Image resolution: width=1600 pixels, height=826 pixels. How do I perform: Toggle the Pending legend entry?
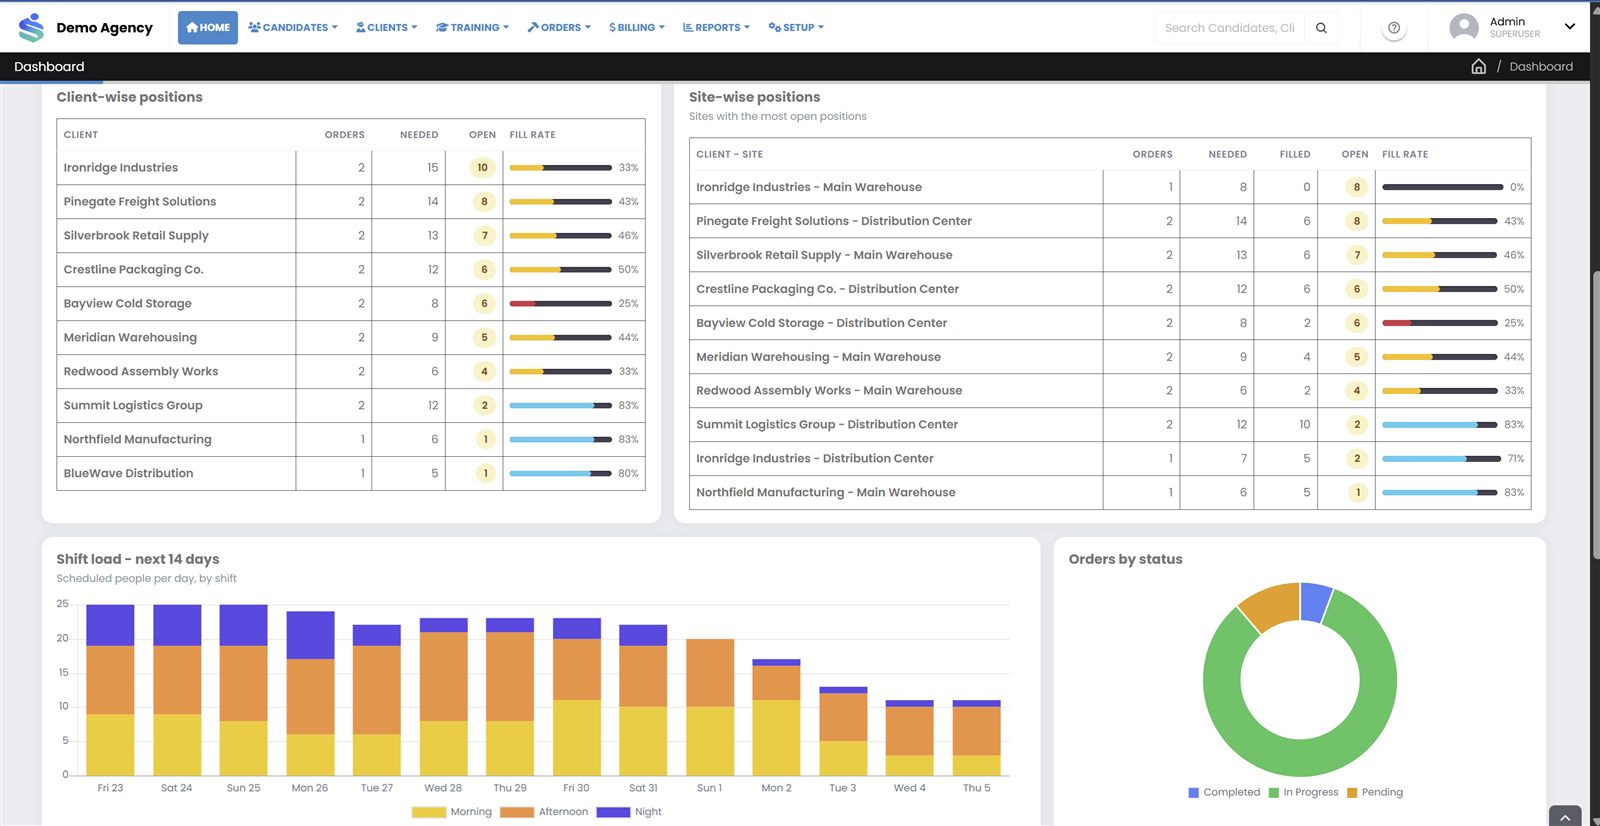1375,792
